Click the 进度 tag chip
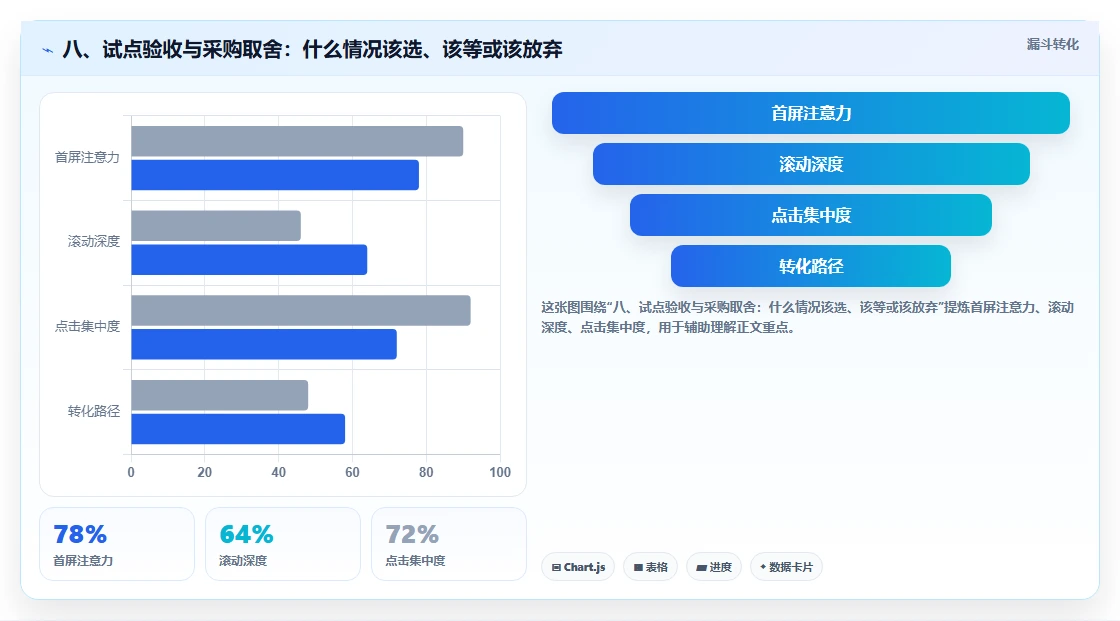Screen dimensions: 1120x621 pyautogui.click(x=714, y=567)
